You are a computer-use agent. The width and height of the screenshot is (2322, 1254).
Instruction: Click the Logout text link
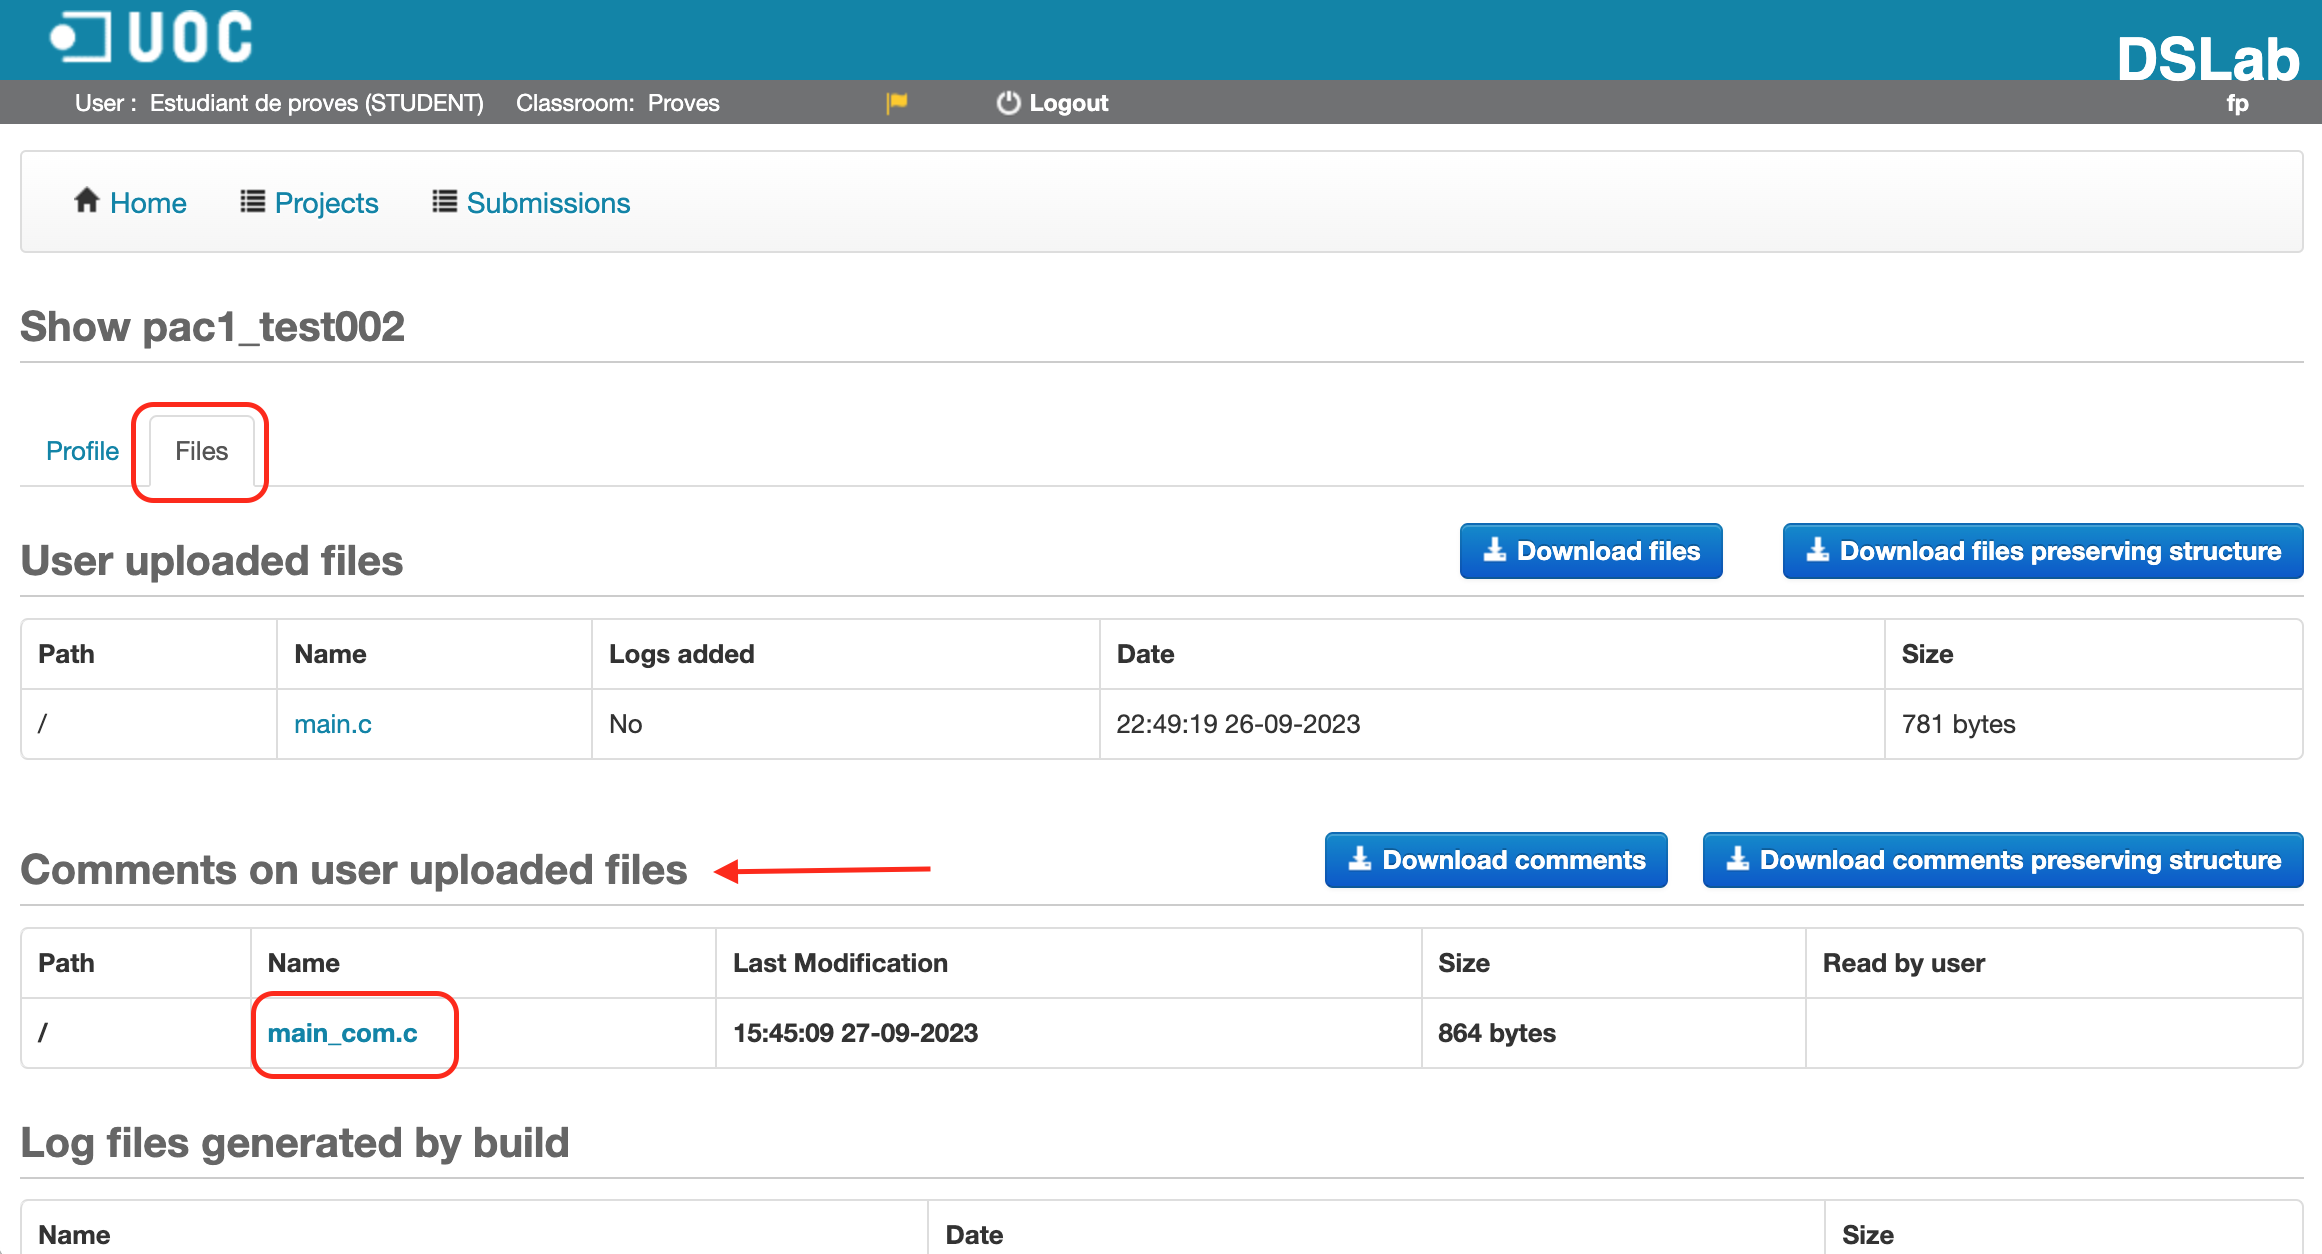pyautogui.click(x=1068, y=103)
